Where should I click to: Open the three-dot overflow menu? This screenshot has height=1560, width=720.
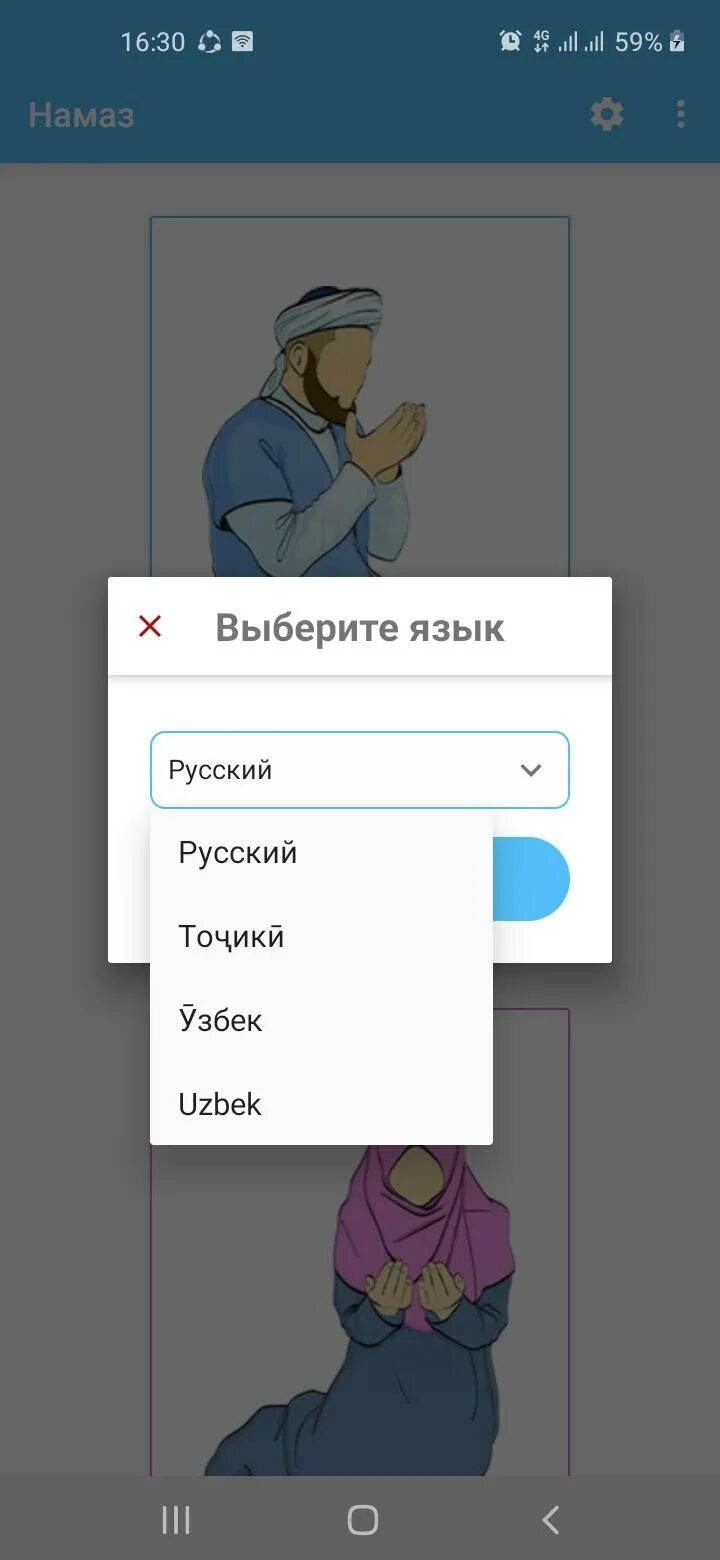[x=681, y=114]
